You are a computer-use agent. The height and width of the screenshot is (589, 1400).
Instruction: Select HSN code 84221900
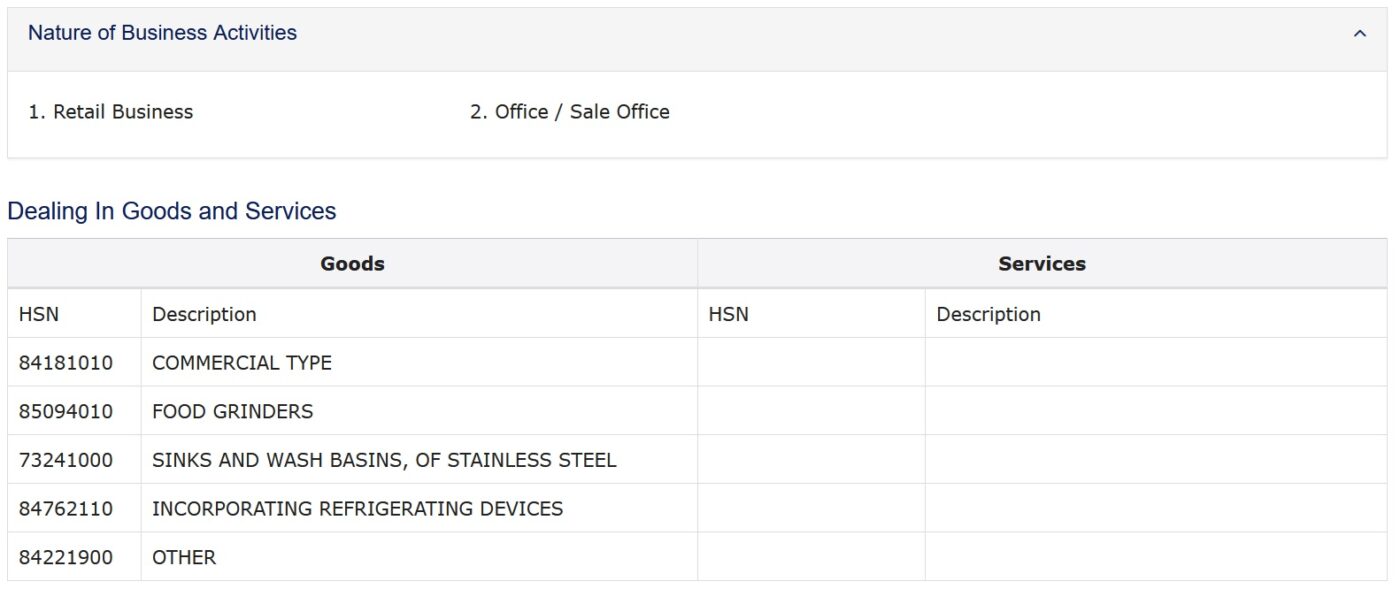tap(66, 557)
